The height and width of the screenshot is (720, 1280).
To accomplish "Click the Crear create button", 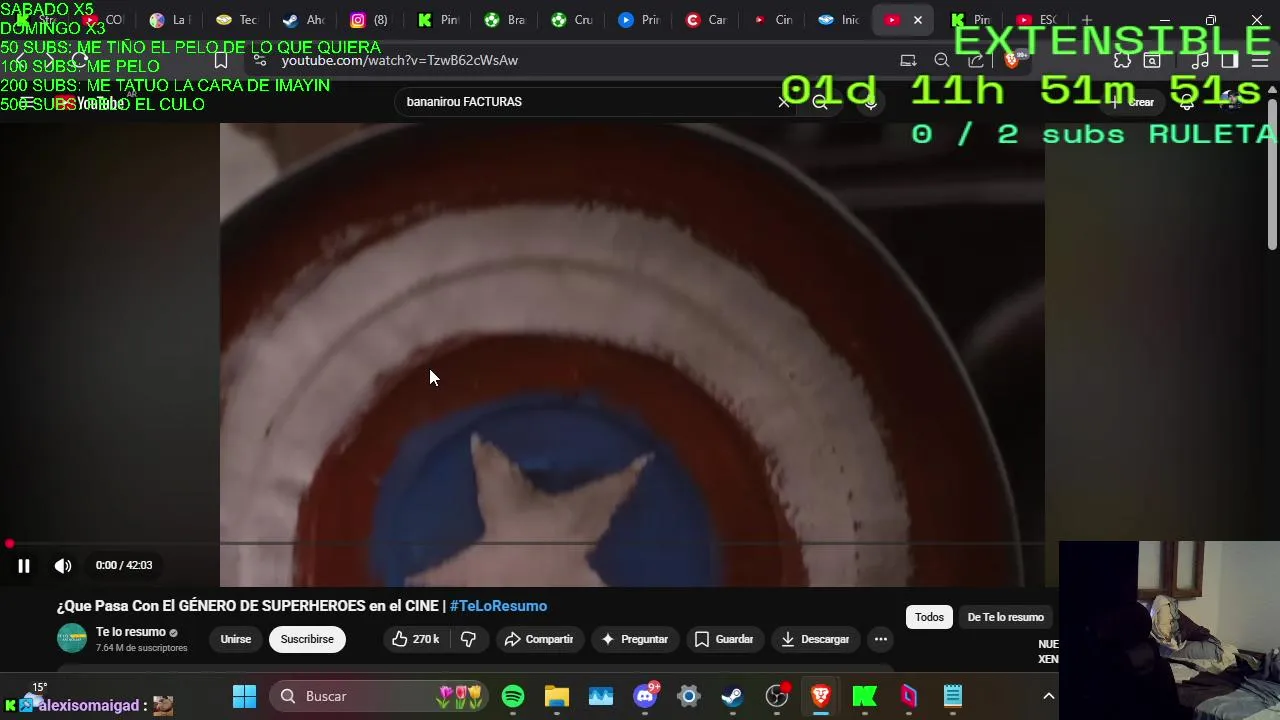I will point(1133,102).
